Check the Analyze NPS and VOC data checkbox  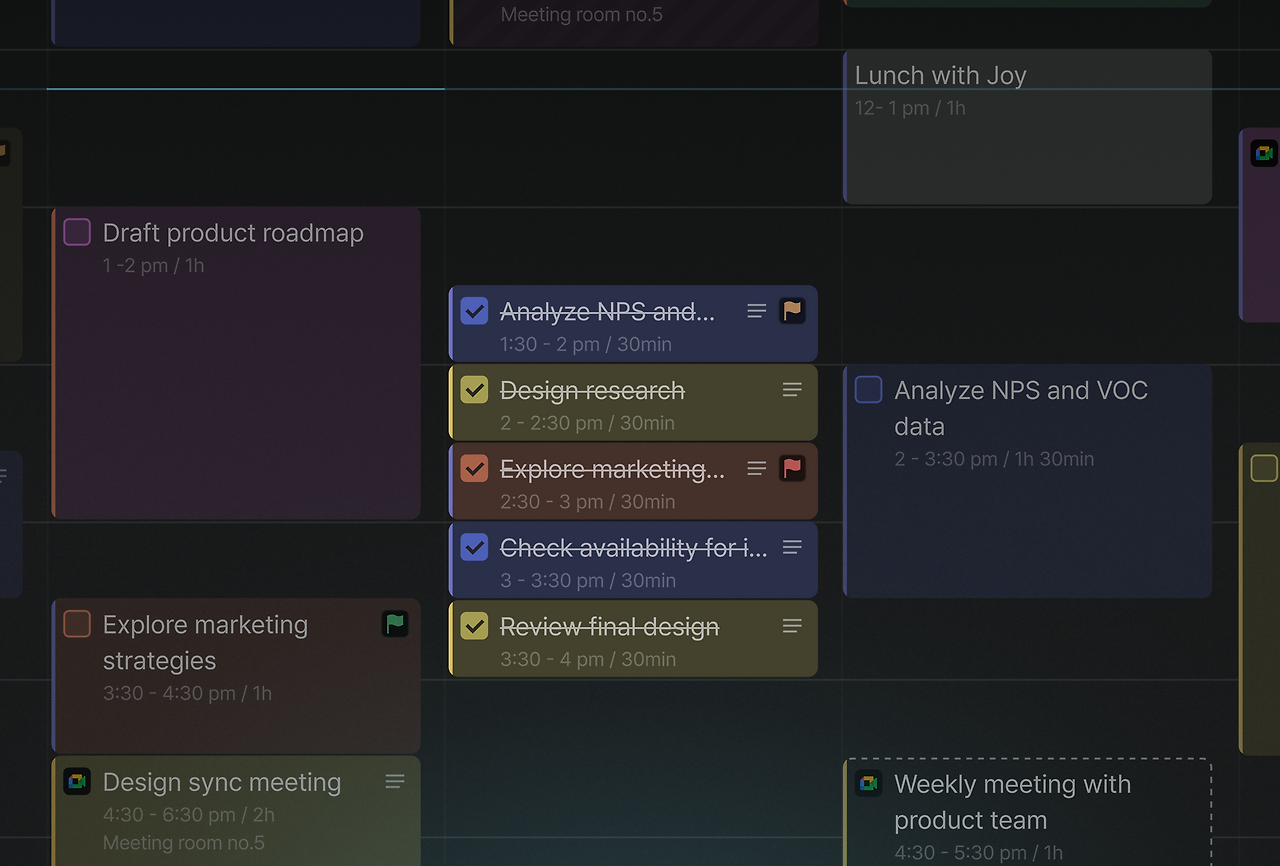(868, 390)
